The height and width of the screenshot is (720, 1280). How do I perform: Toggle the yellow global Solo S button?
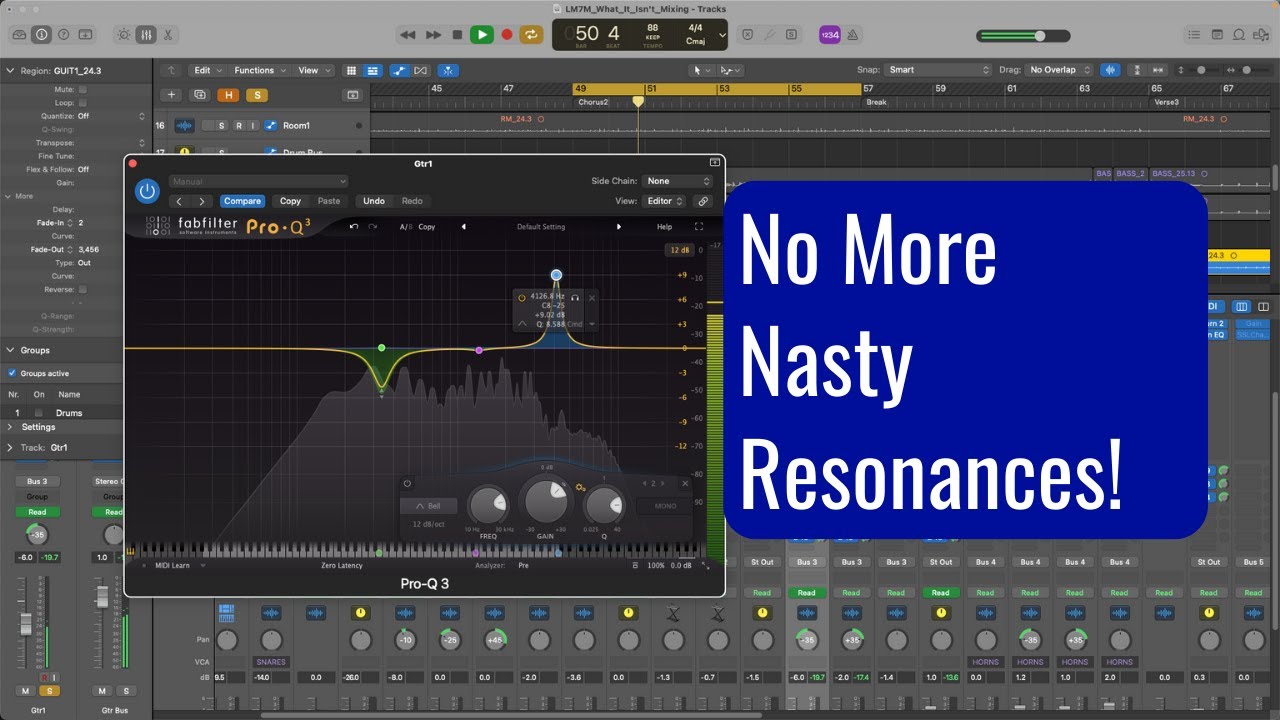tap(257, 95)
